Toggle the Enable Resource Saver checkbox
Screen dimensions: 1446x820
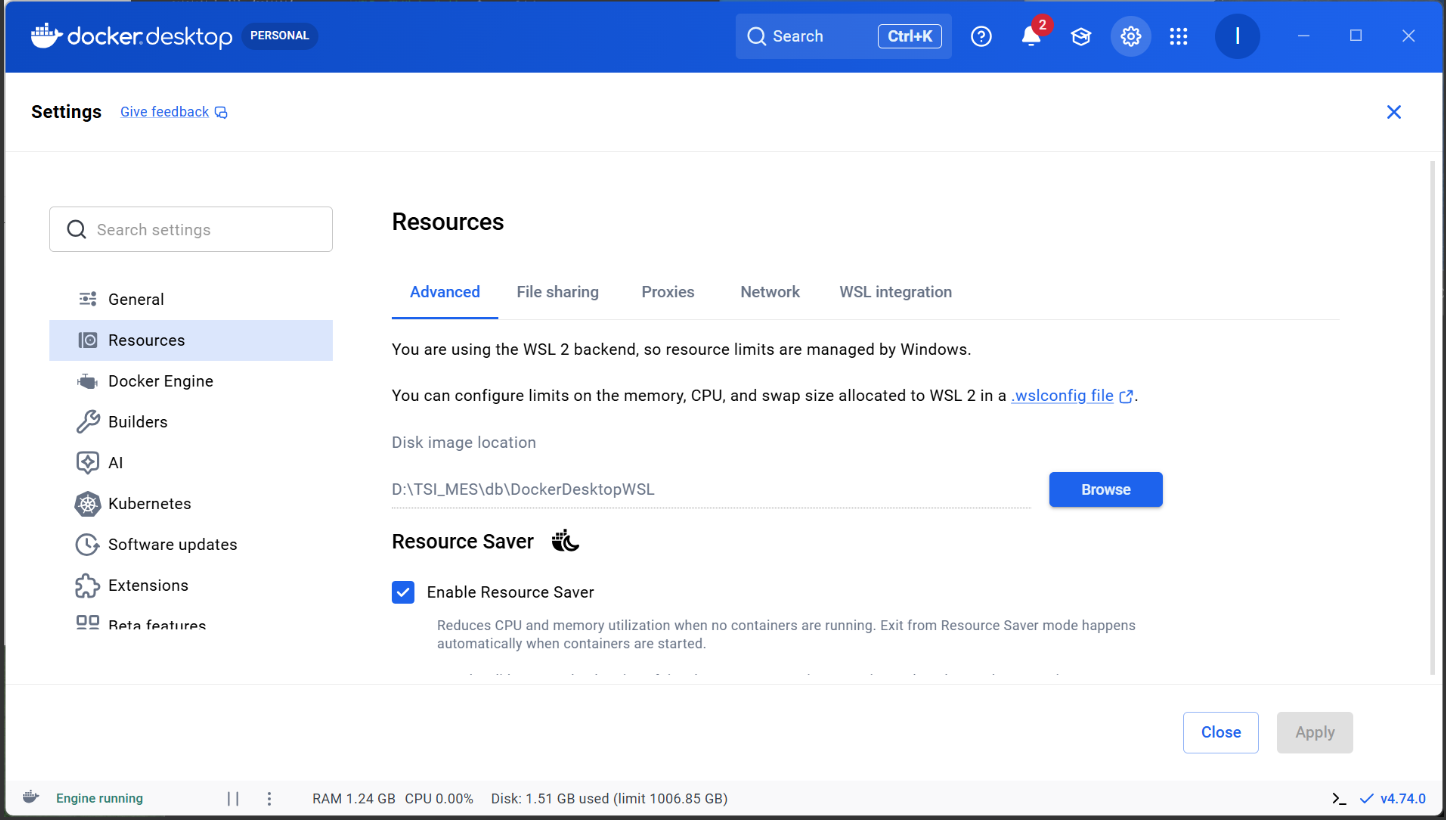click(403, 592)
